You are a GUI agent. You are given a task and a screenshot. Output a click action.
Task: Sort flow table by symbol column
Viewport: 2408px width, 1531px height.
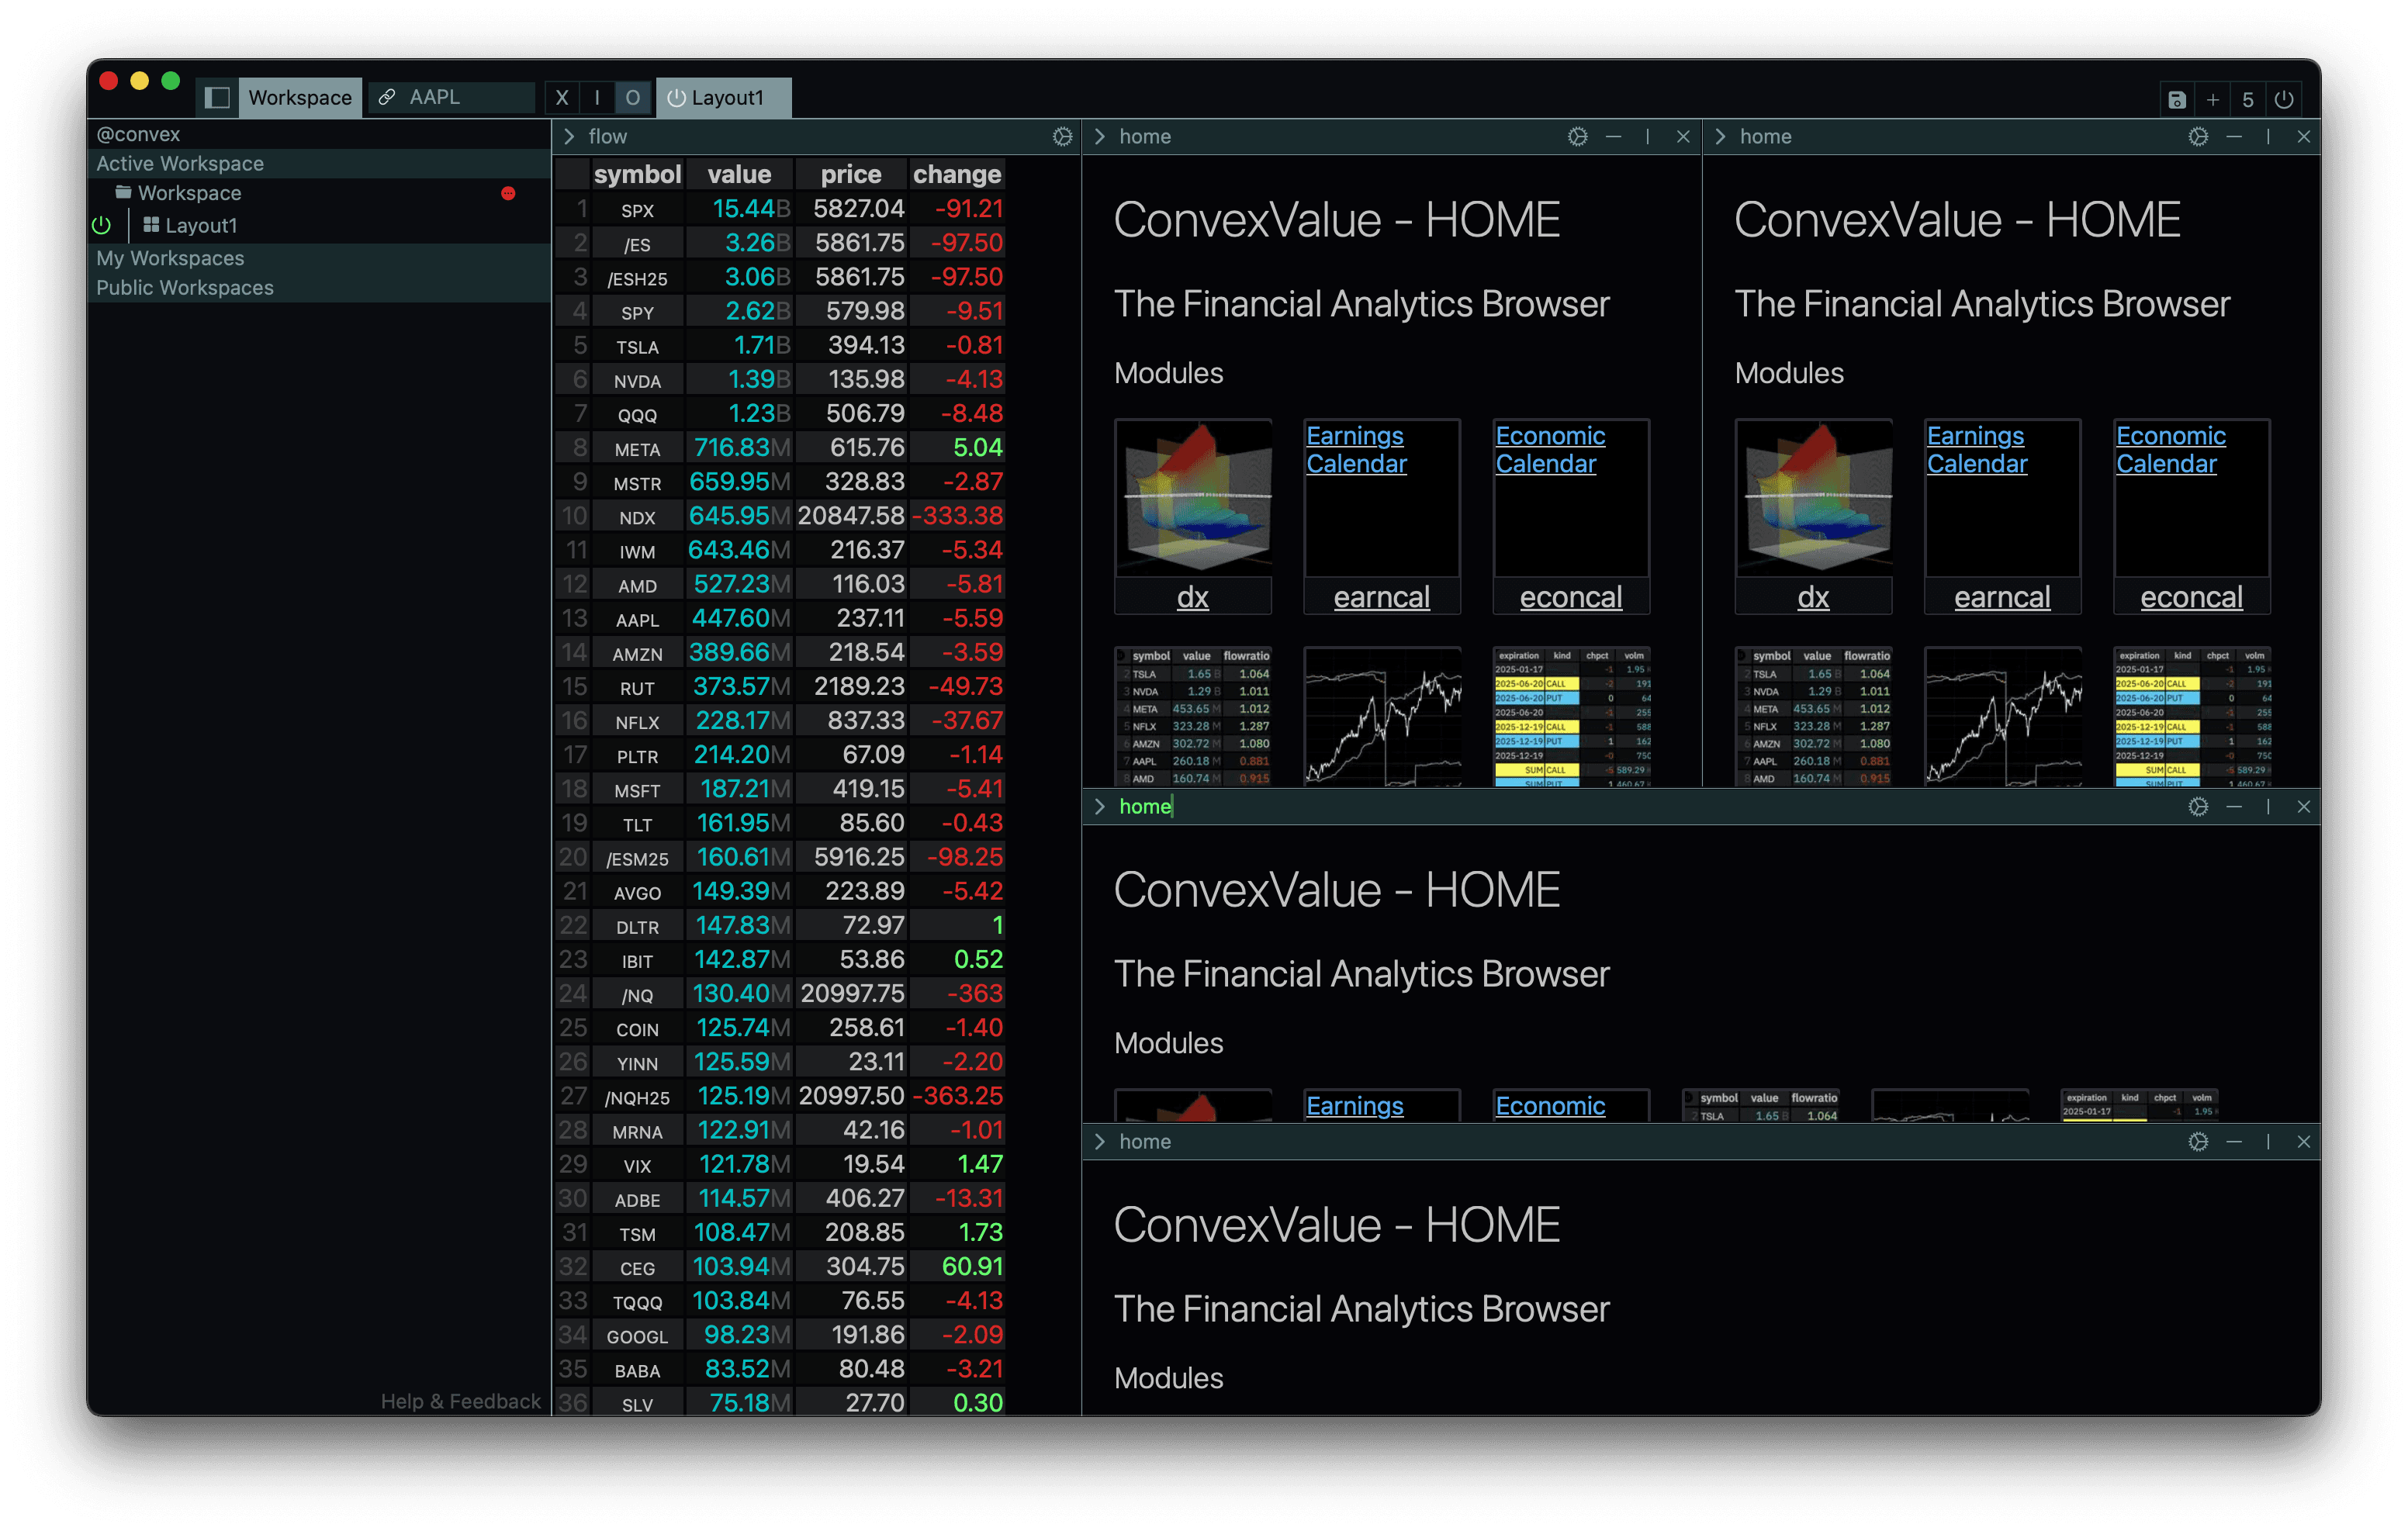(637, 174)
